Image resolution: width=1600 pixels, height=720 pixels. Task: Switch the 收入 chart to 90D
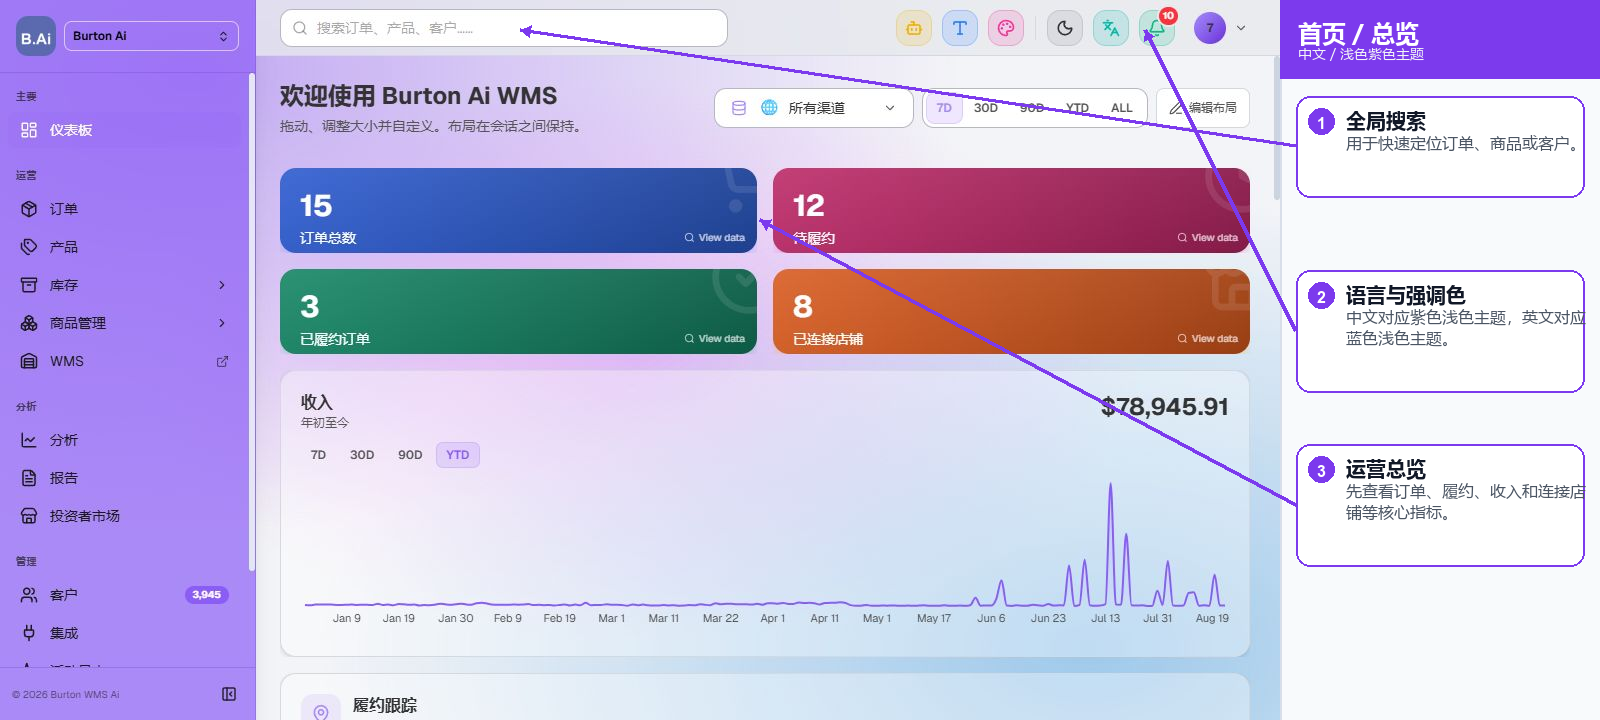pyautogui.click(x=410, y=455)
